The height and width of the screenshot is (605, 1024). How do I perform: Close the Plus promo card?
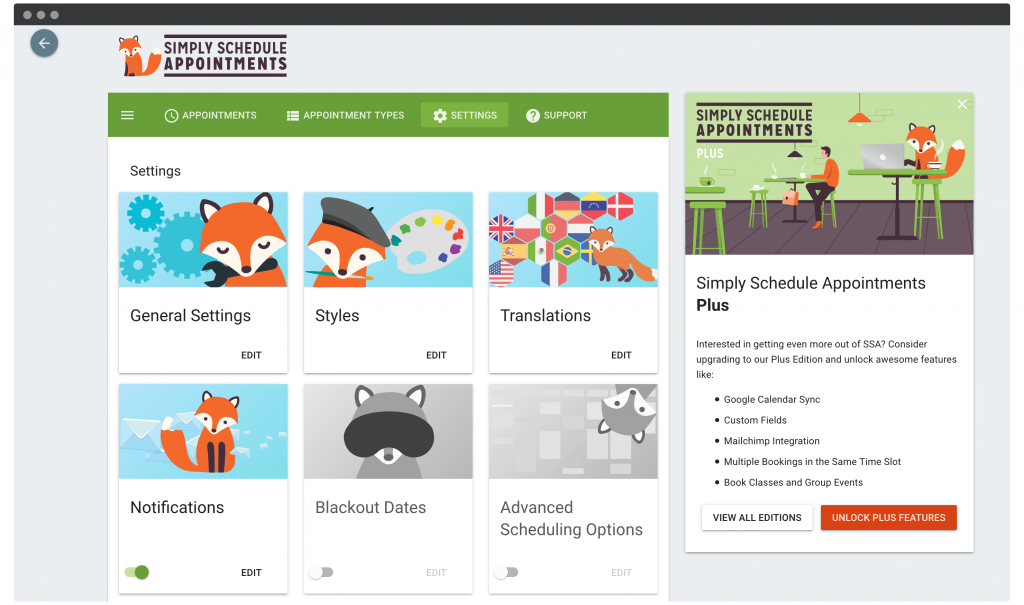(x=962, y=104)
